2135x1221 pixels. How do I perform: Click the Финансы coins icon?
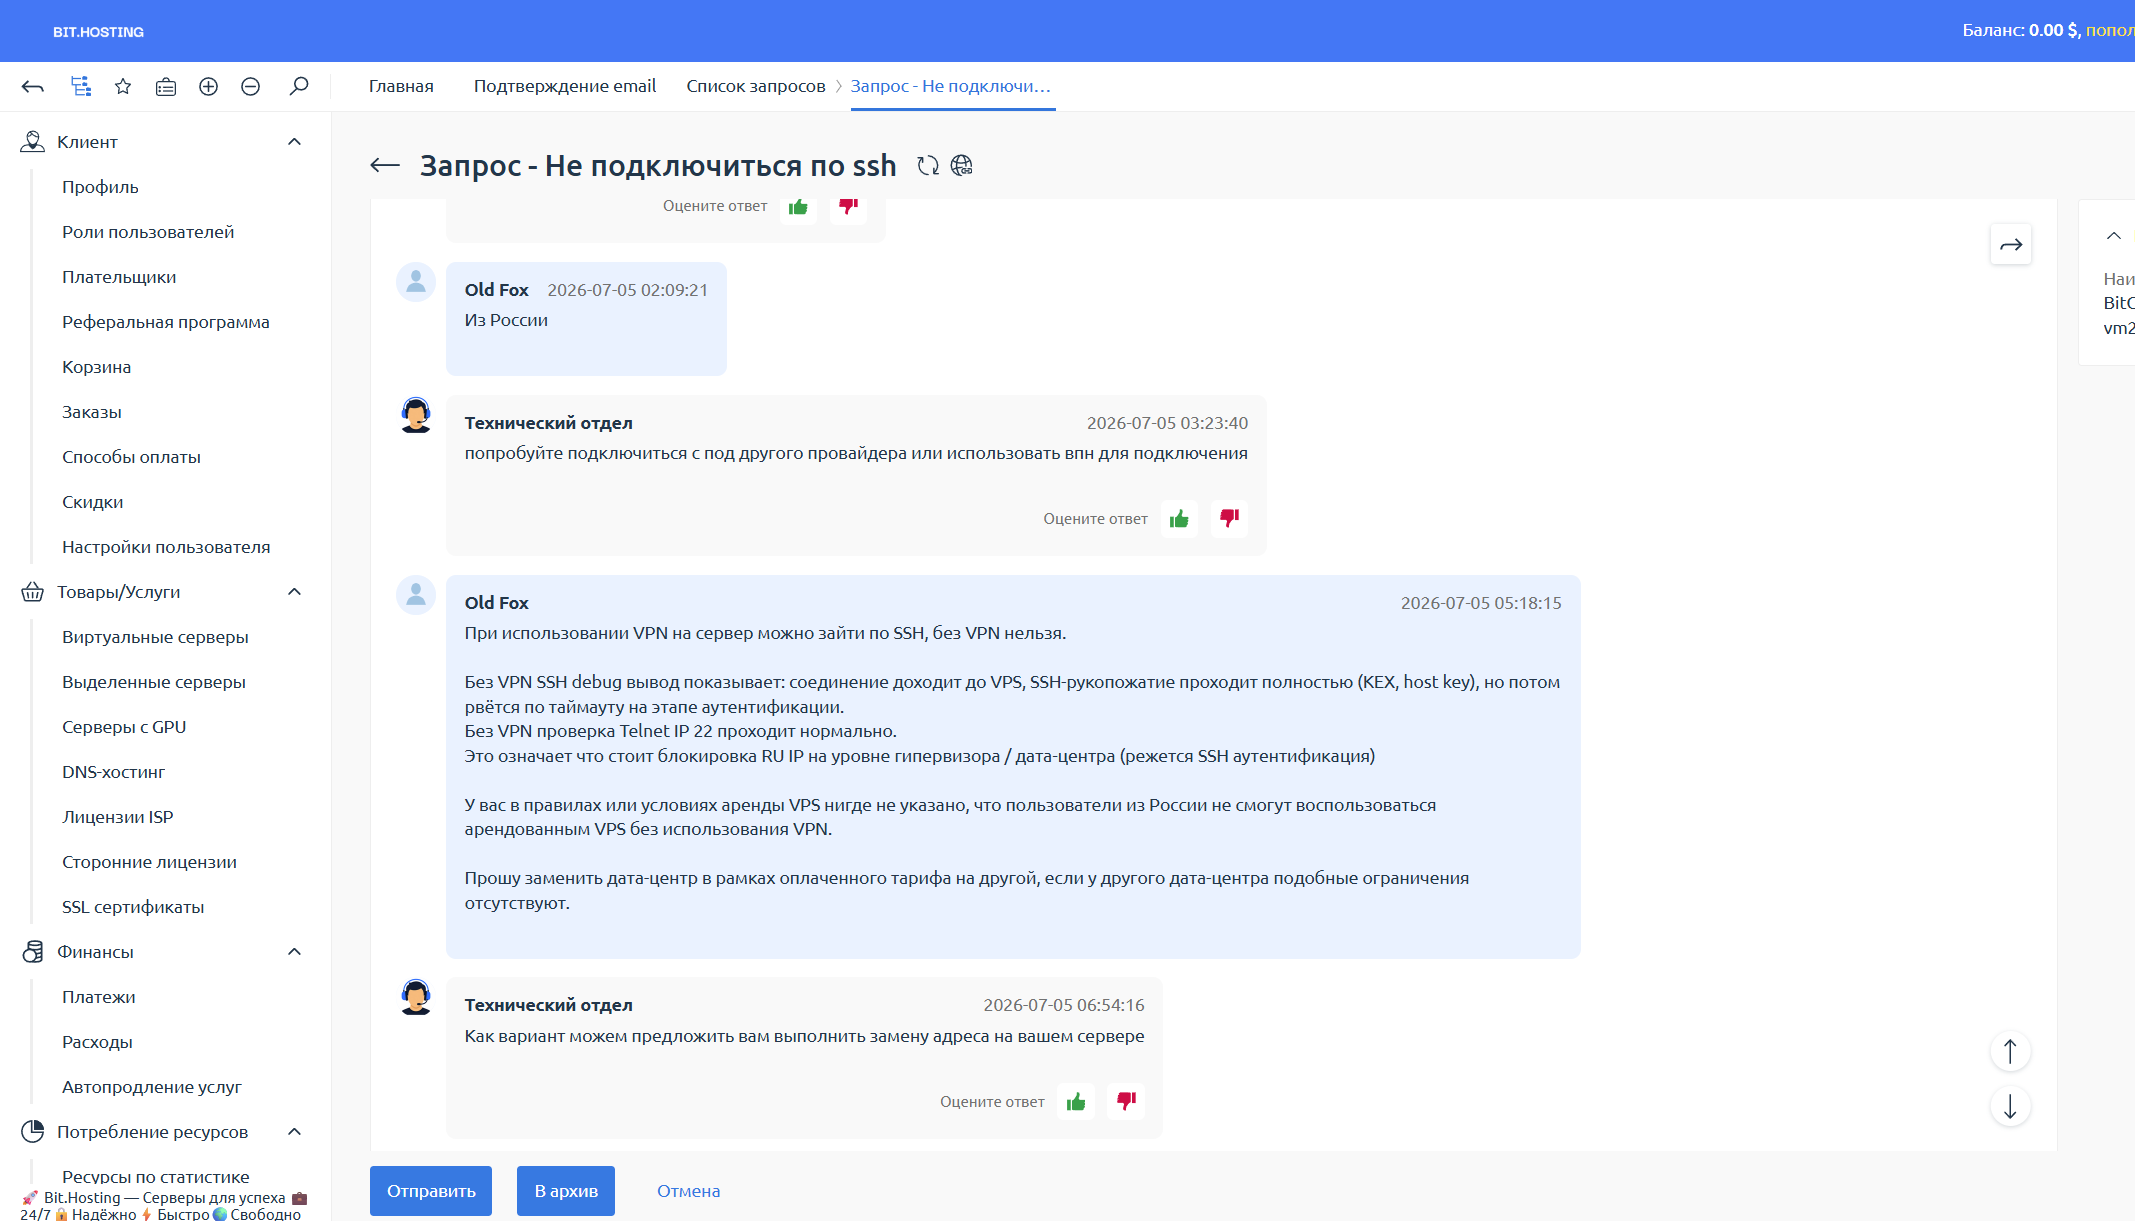[32, 952]
